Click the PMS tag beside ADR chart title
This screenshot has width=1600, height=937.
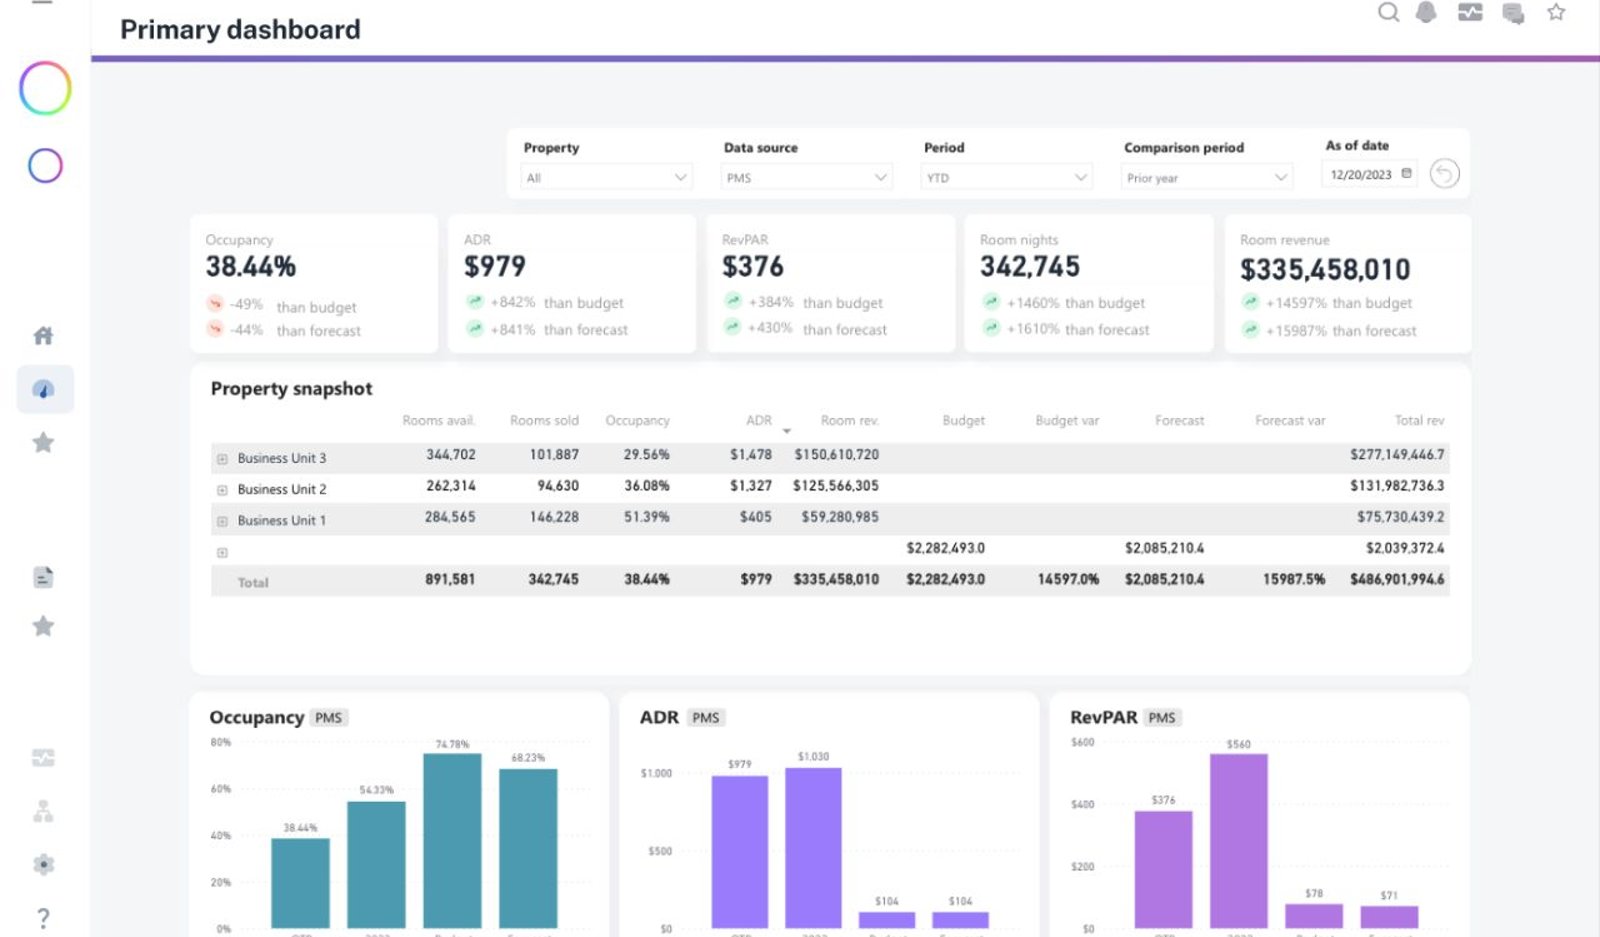pyautogui.click(x=706, y=718)
